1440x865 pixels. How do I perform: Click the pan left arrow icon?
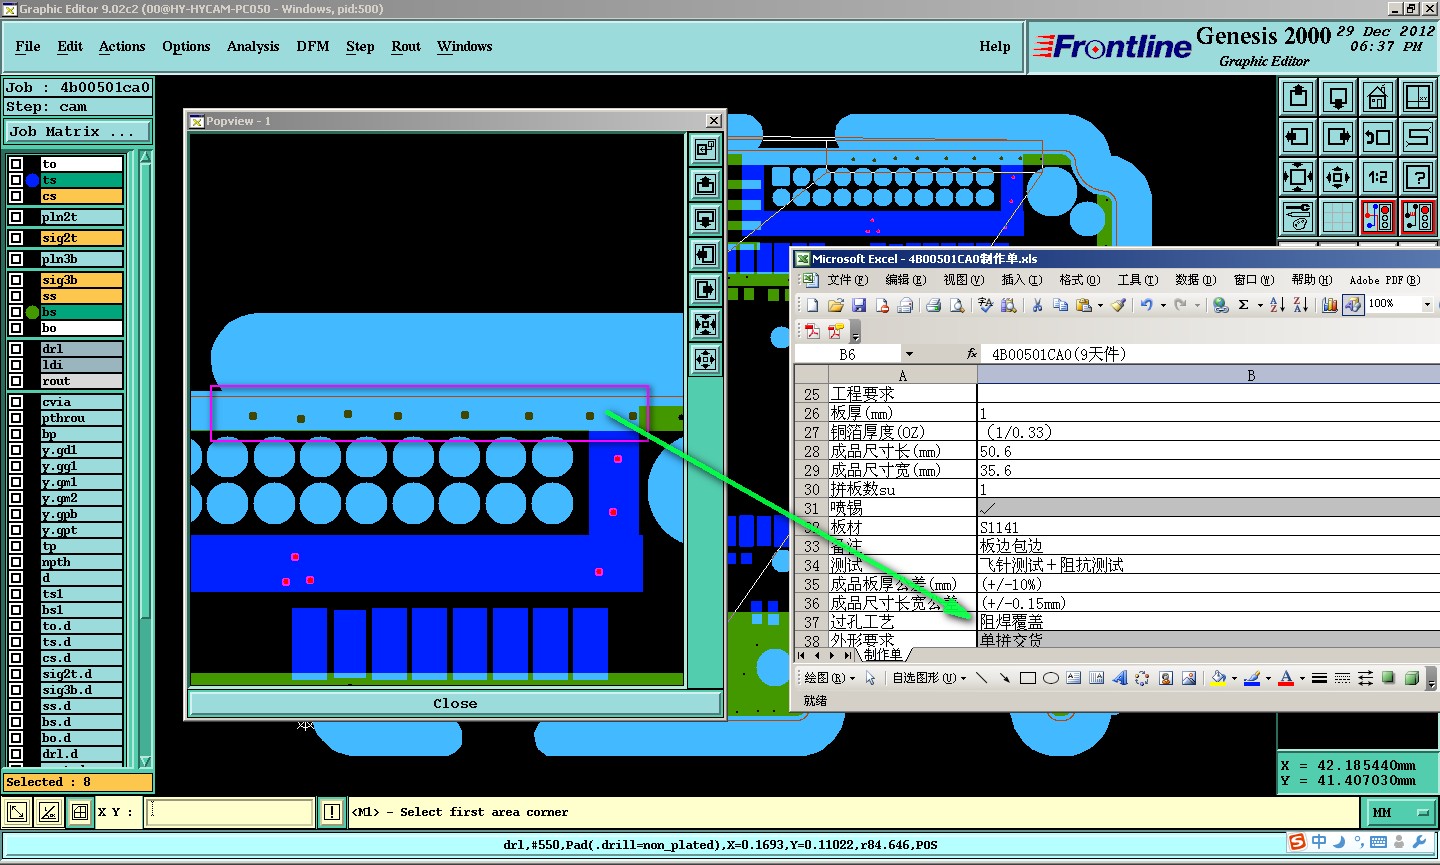(x=1298, y=137)
